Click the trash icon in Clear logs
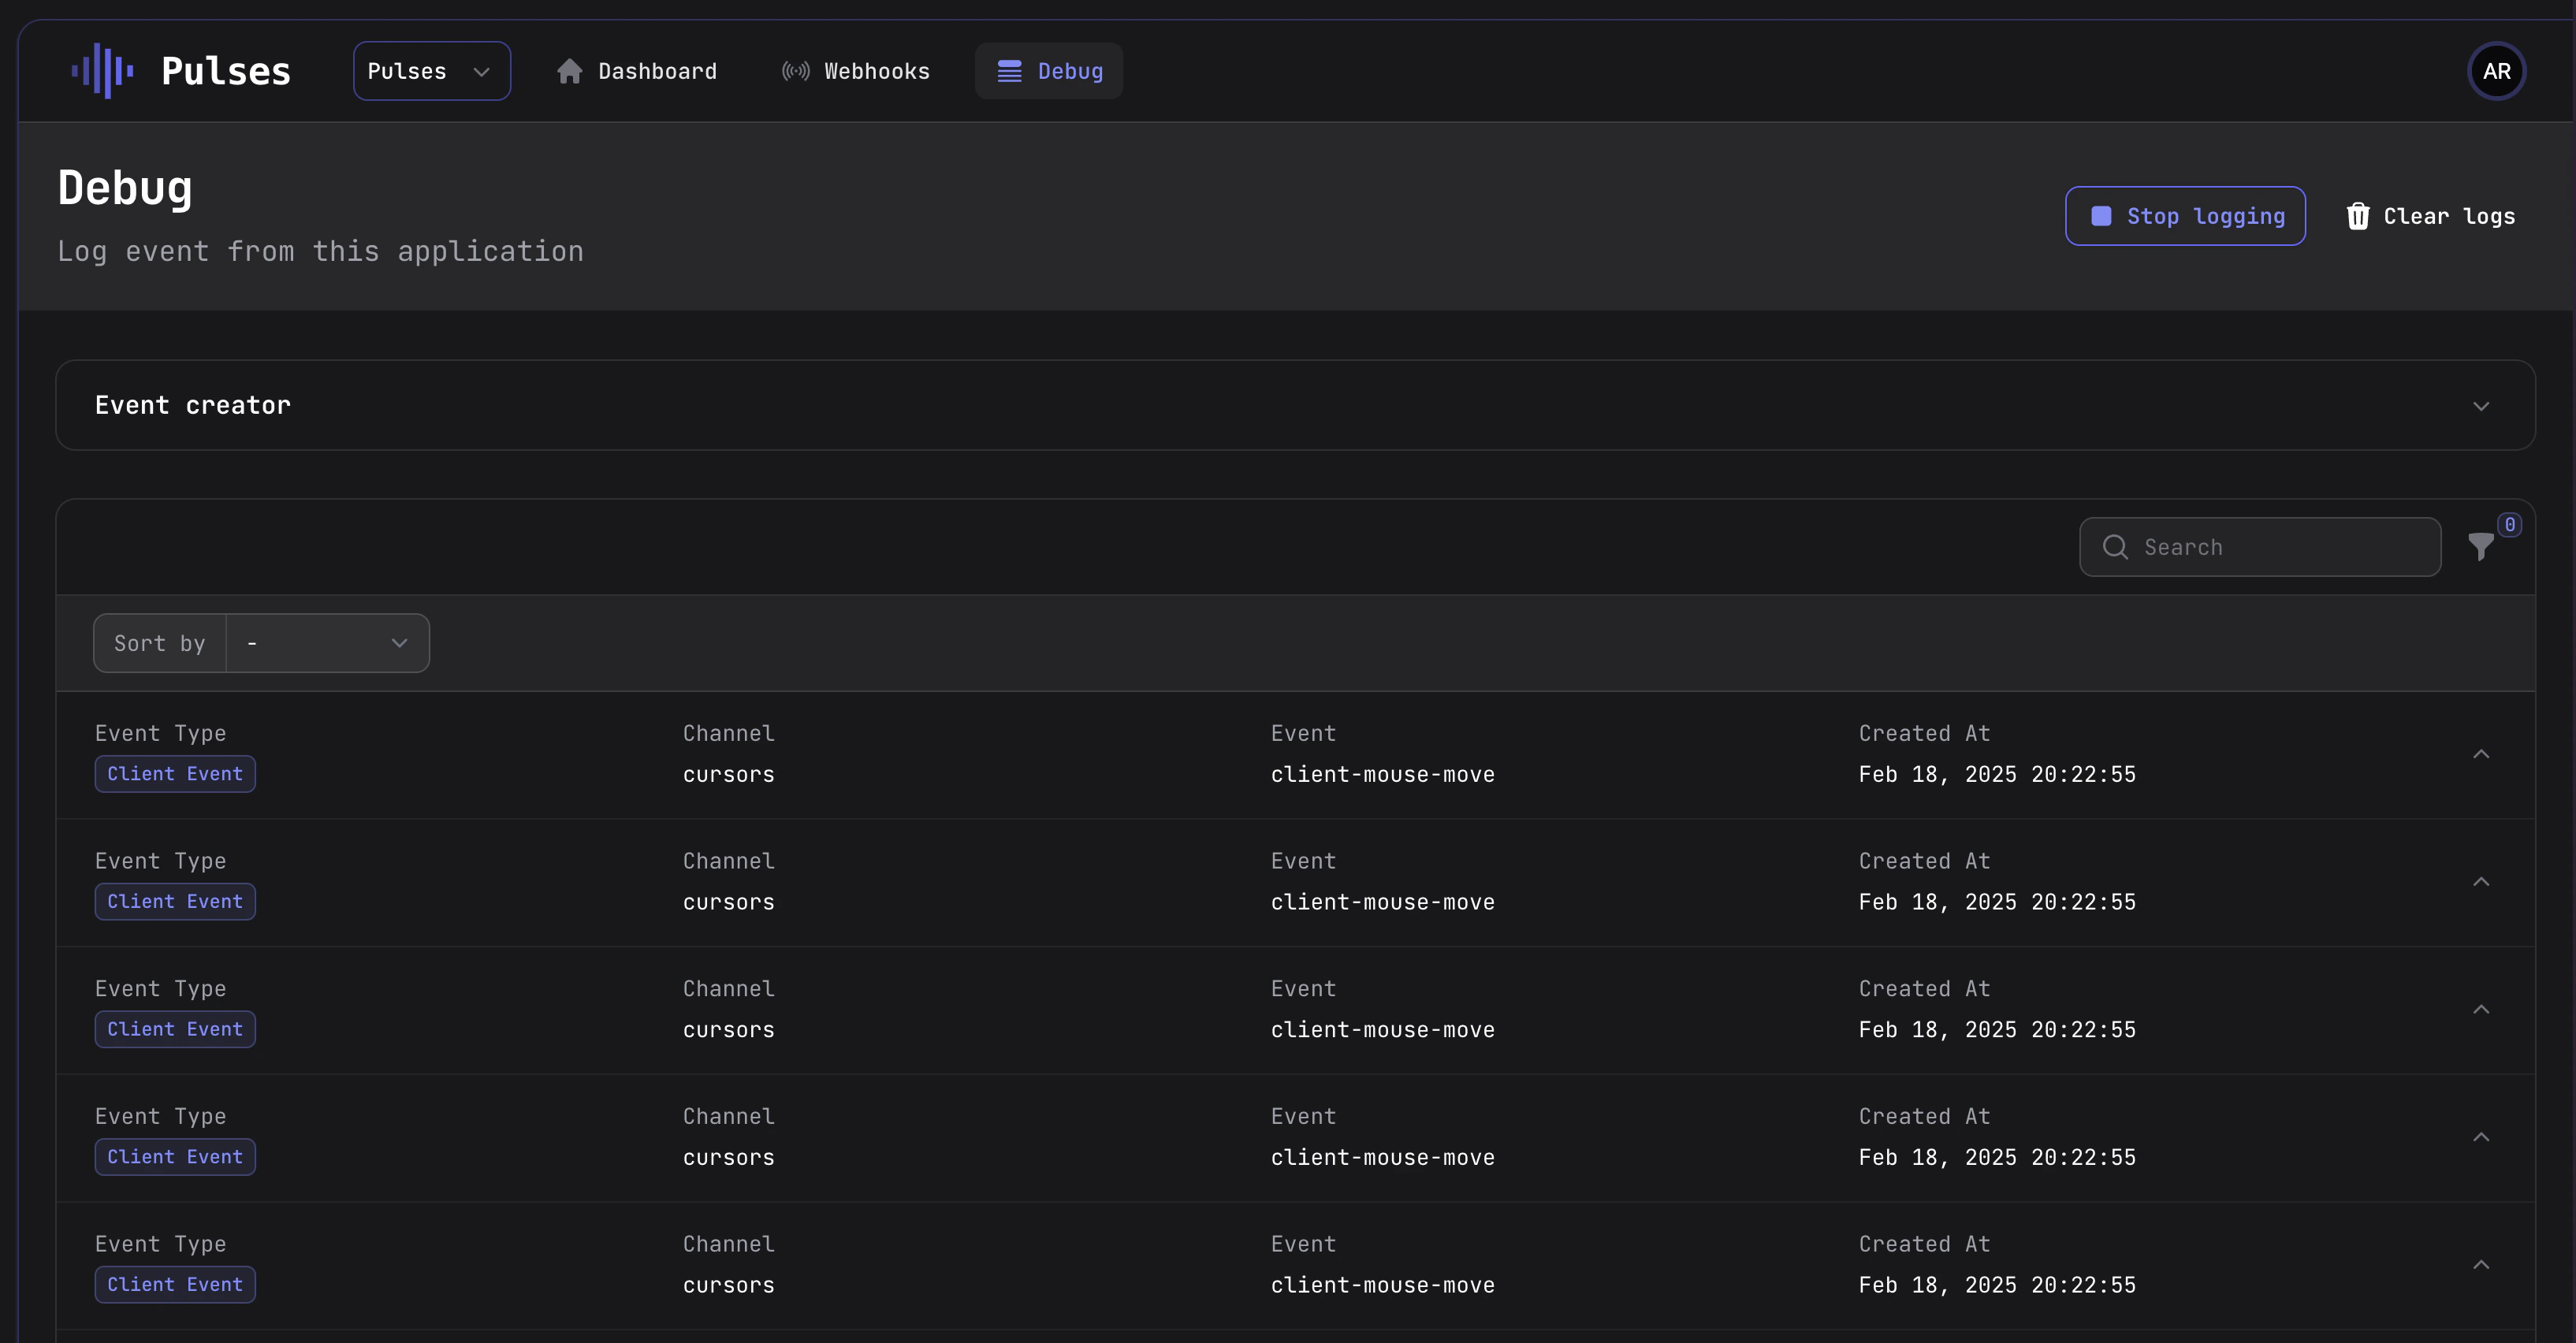This screenshot has width=2576, height=1343. (2358, 216)
